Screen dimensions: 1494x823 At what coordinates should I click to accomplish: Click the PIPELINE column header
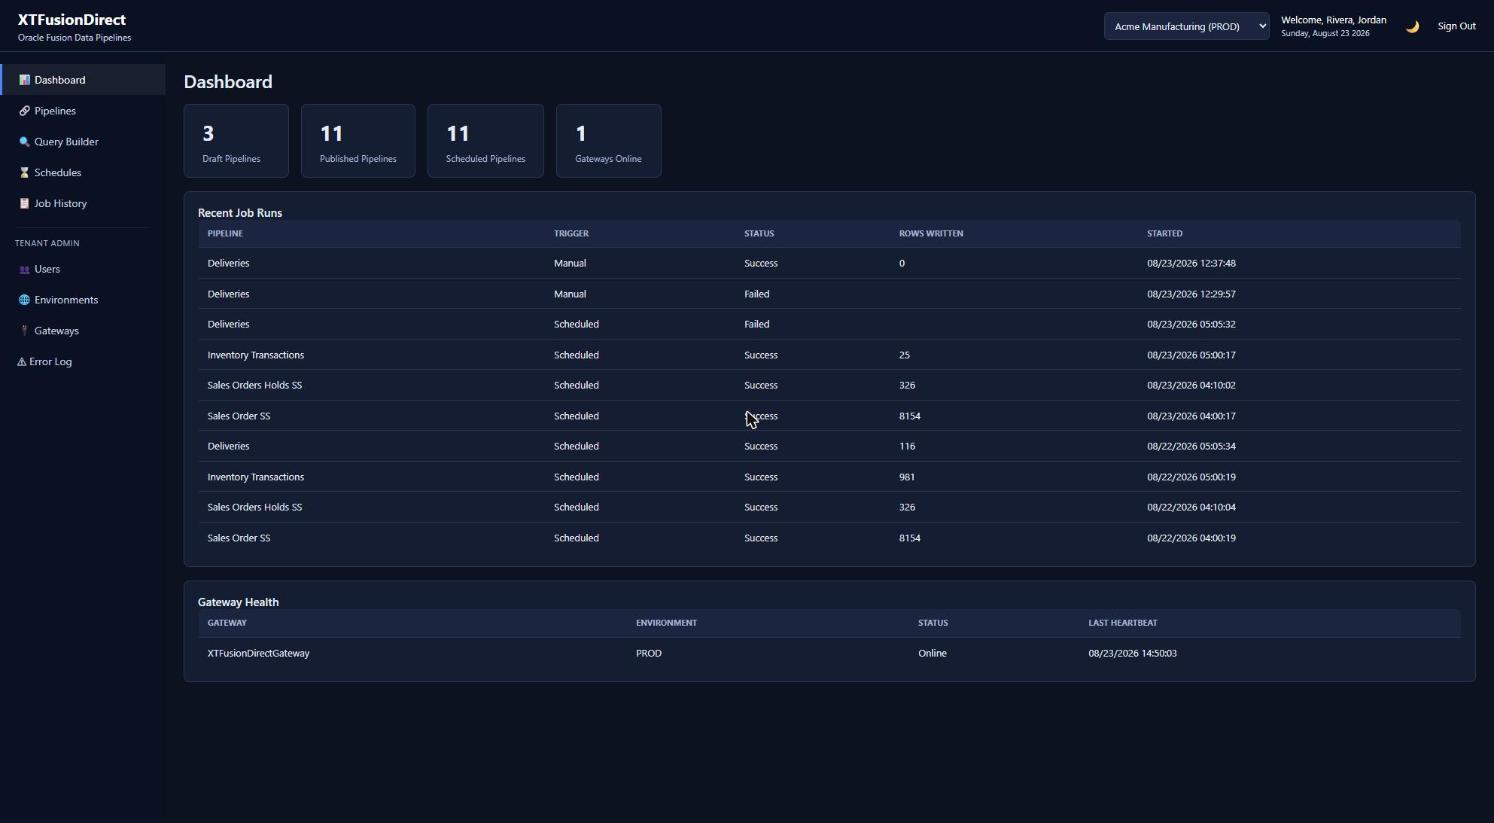225,234
